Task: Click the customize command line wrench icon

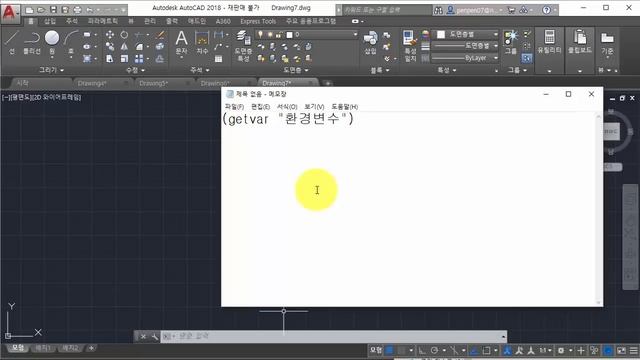Action: [x=154, y=336]
